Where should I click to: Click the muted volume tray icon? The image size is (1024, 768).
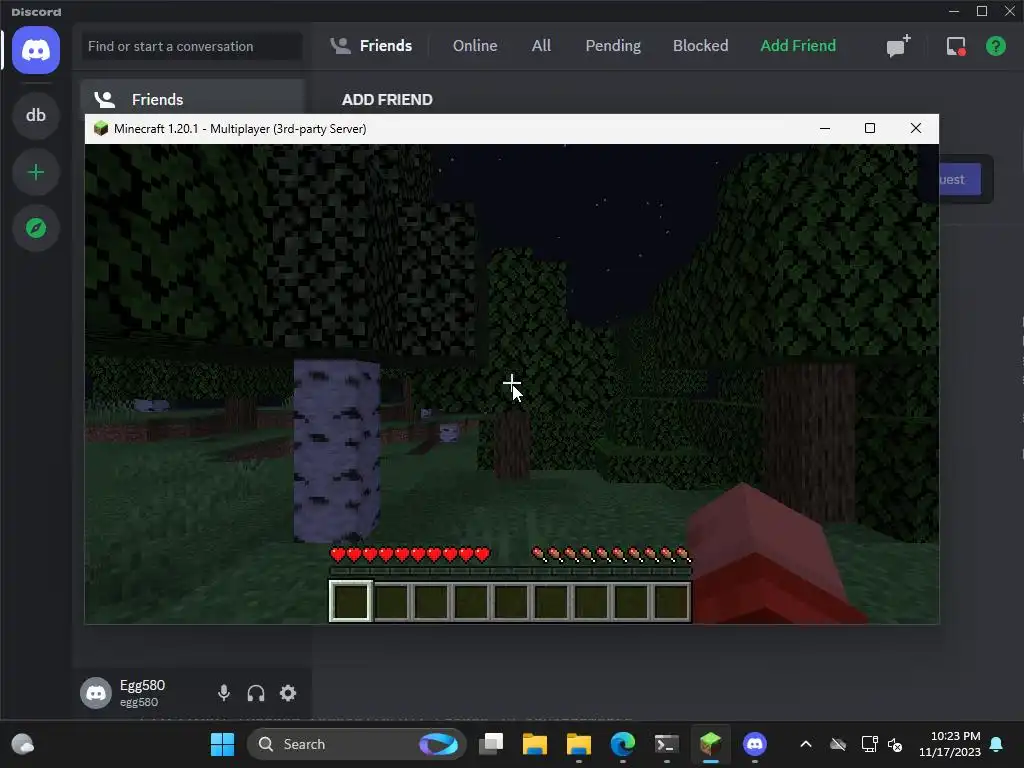coord(895,744)
